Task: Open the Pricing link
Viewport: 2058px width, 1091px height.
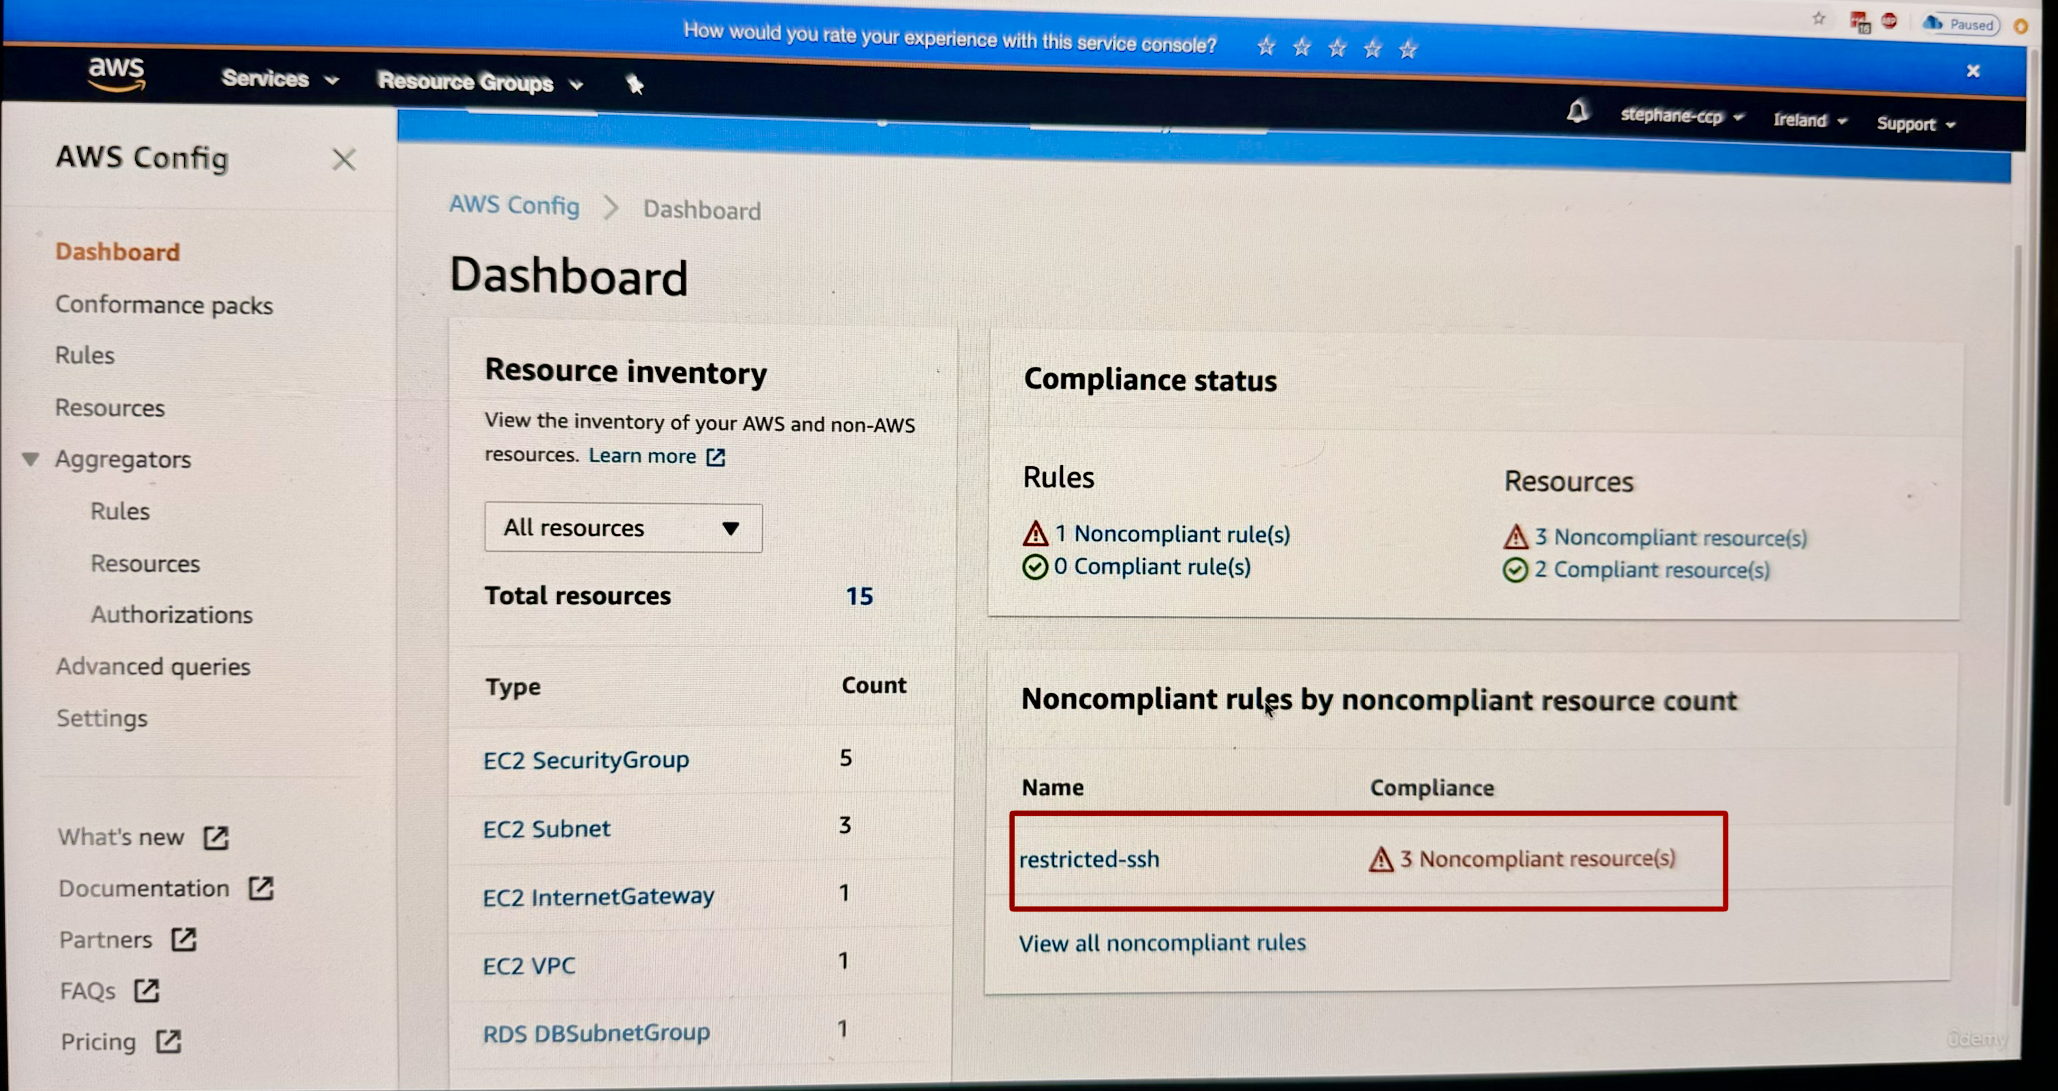Action: click(99, 1042)
